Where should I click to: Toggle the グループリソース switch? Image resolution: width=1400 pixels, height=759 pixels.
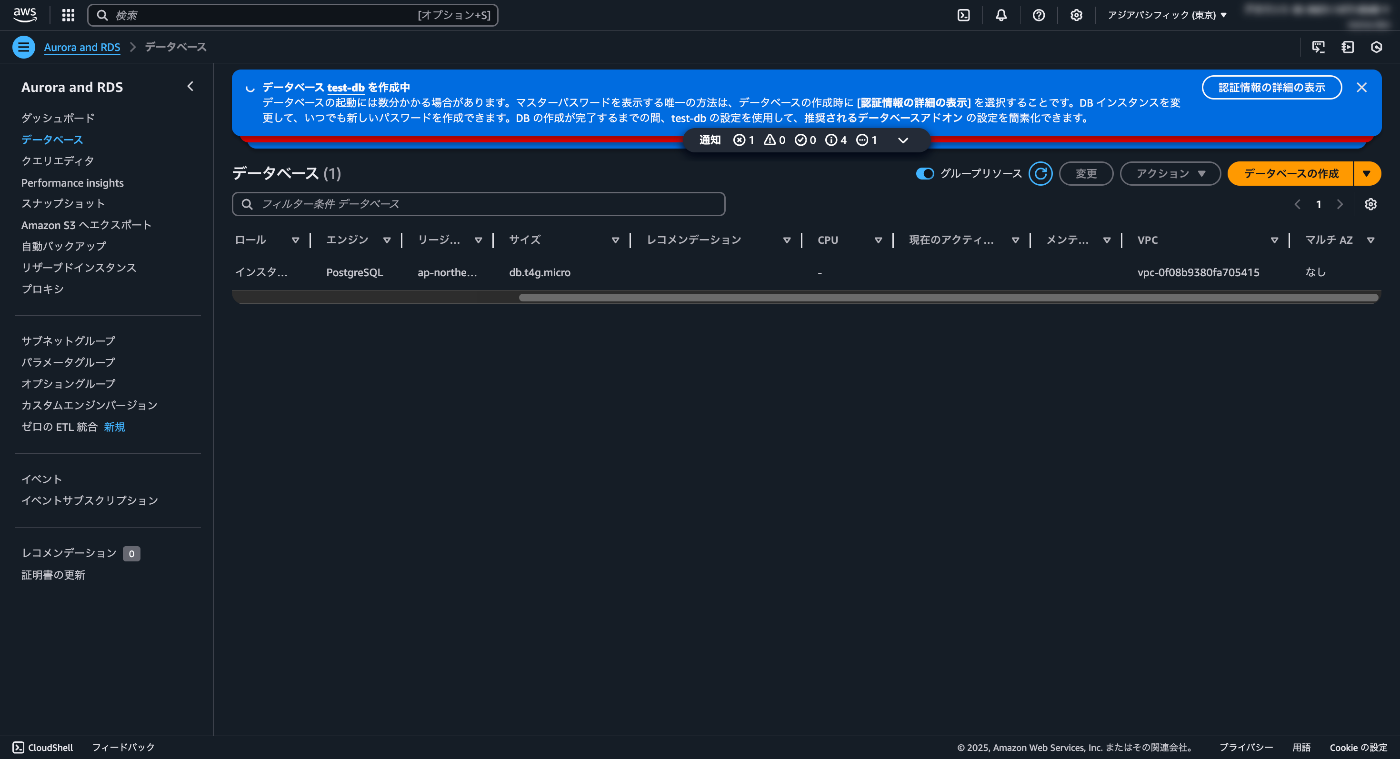point(925,174)
